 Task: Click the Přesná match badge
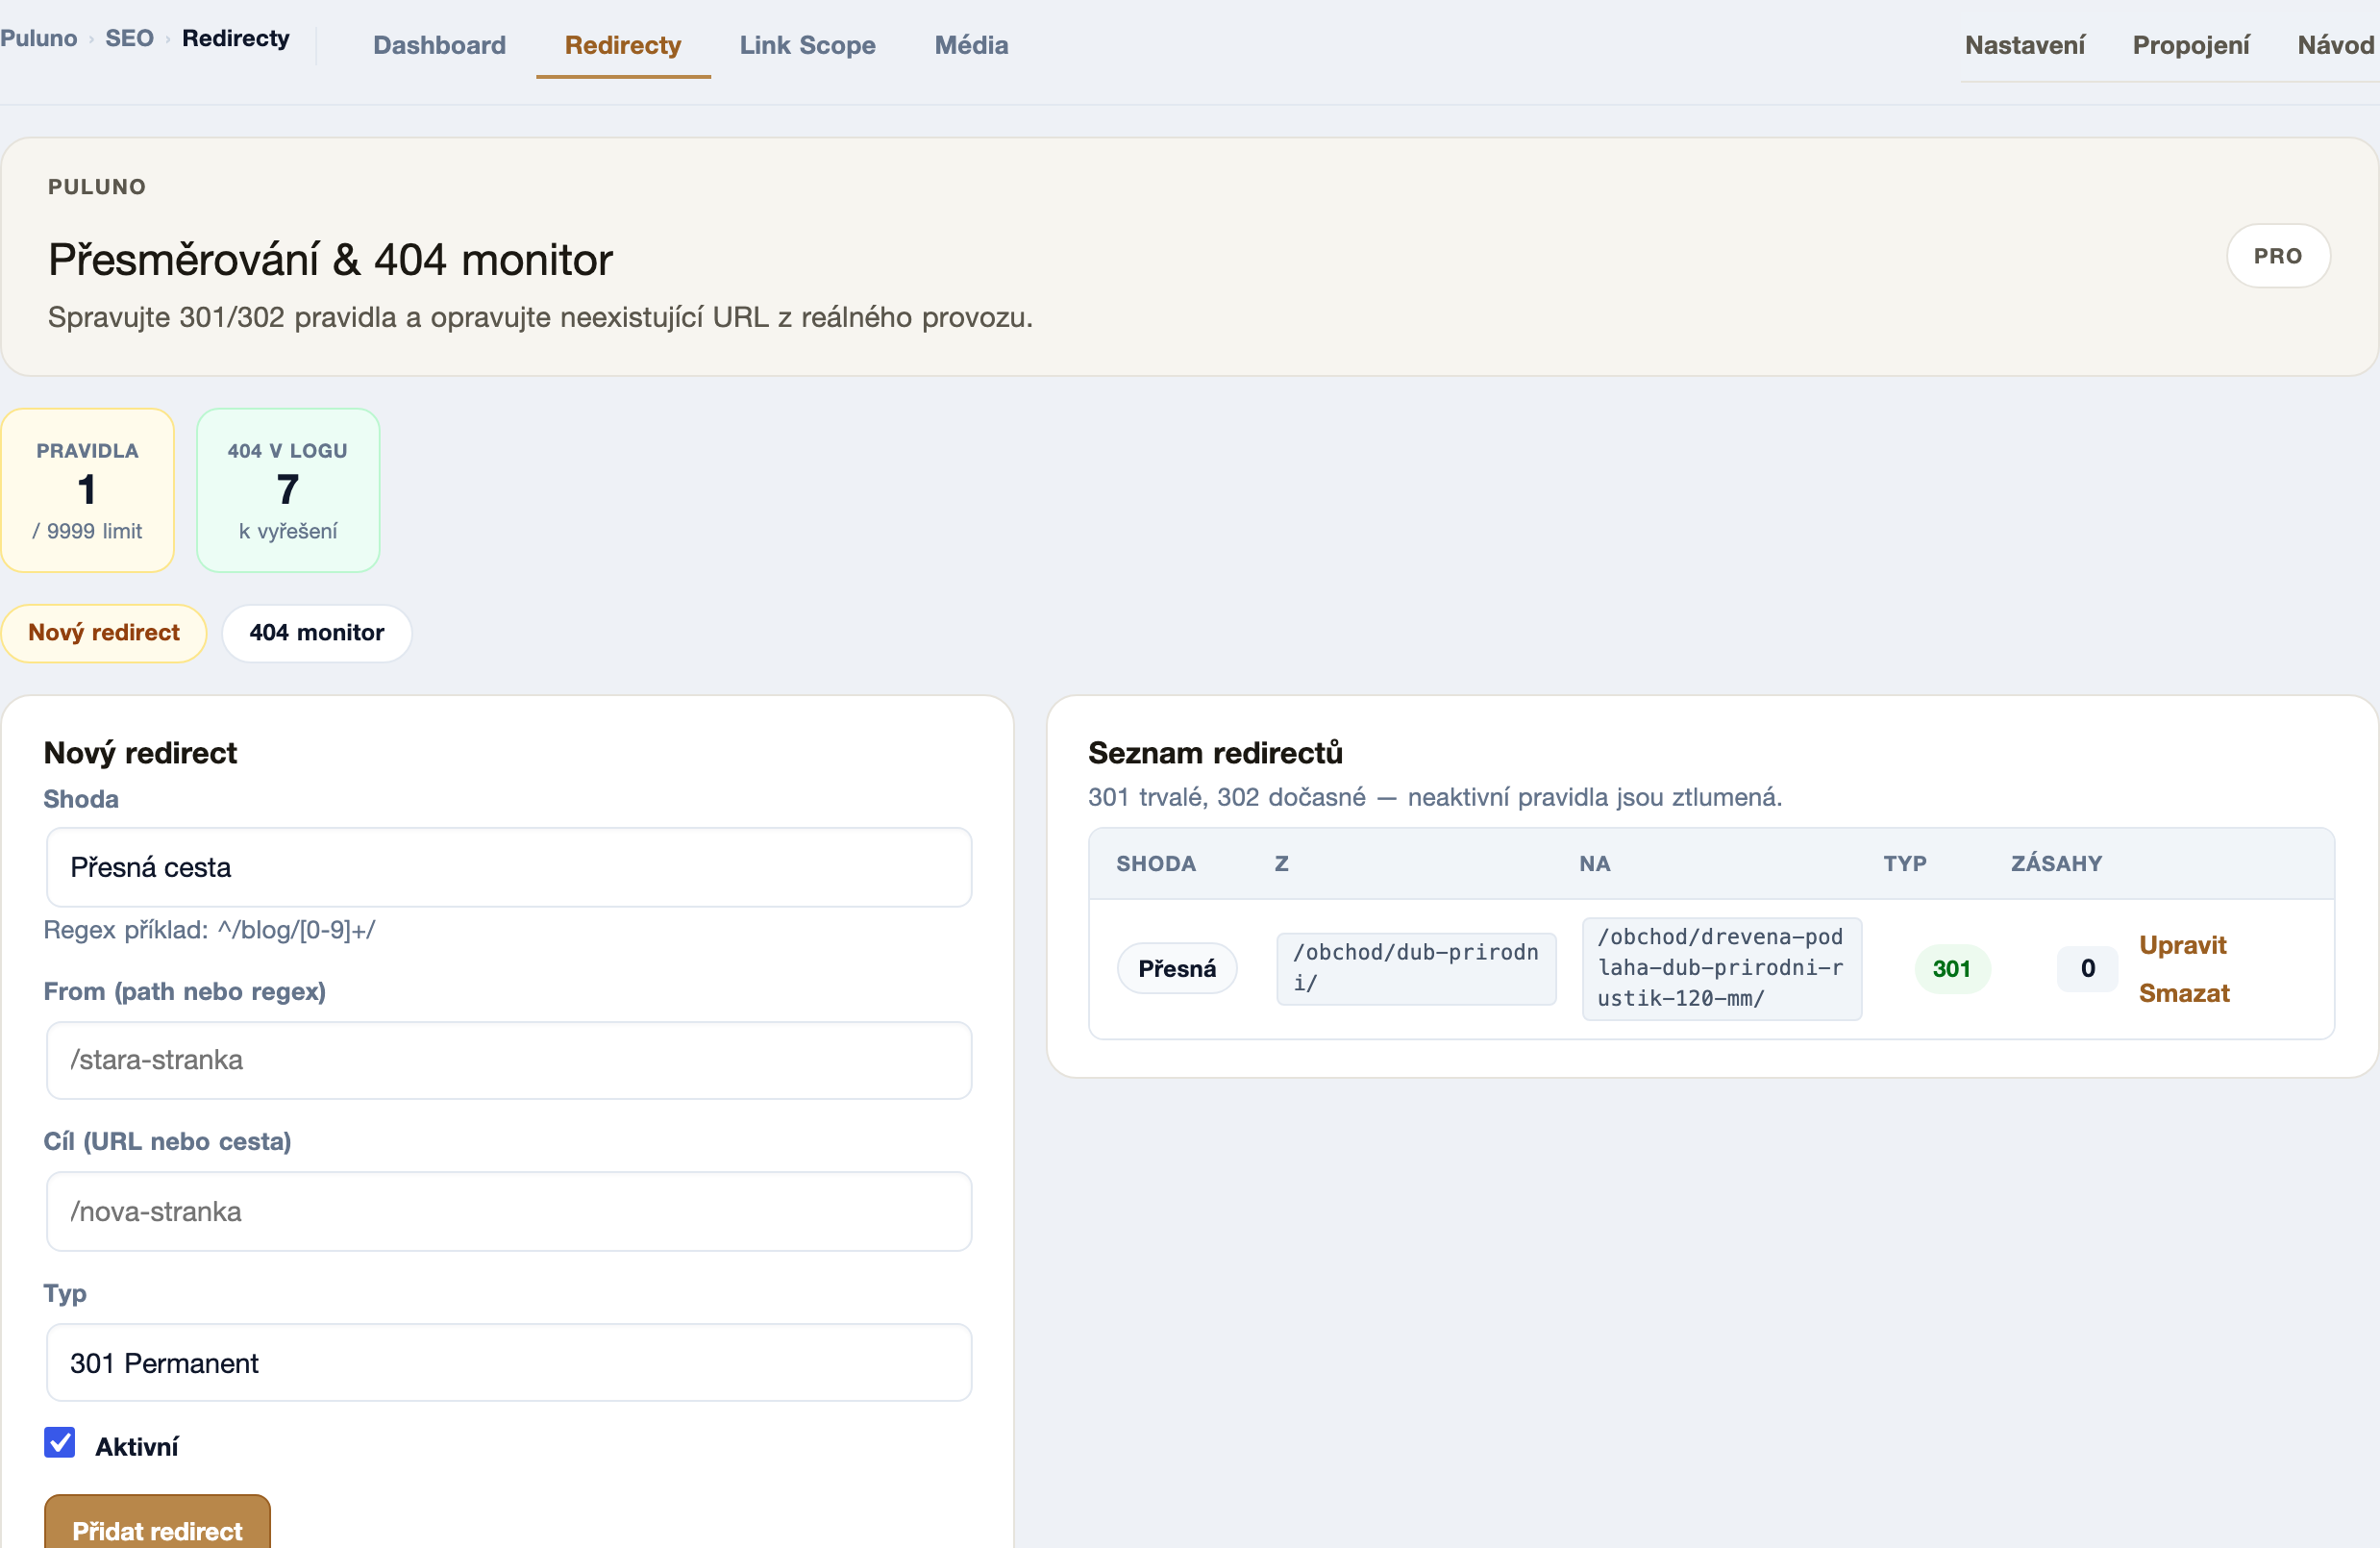click(1177, 968)
